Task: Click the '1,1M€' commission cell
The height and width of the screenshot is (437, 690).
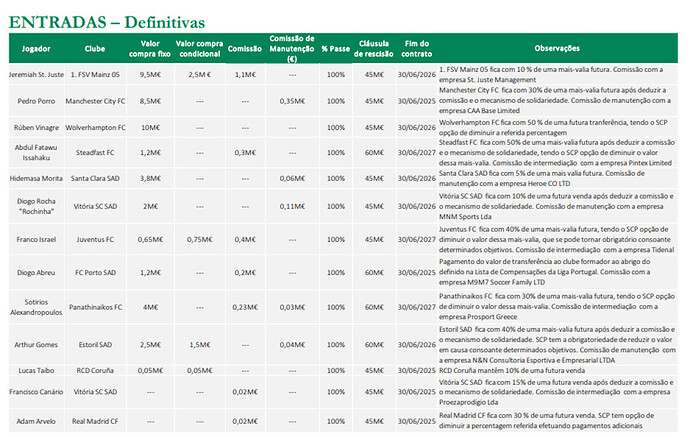Action: tap(245, 74)
